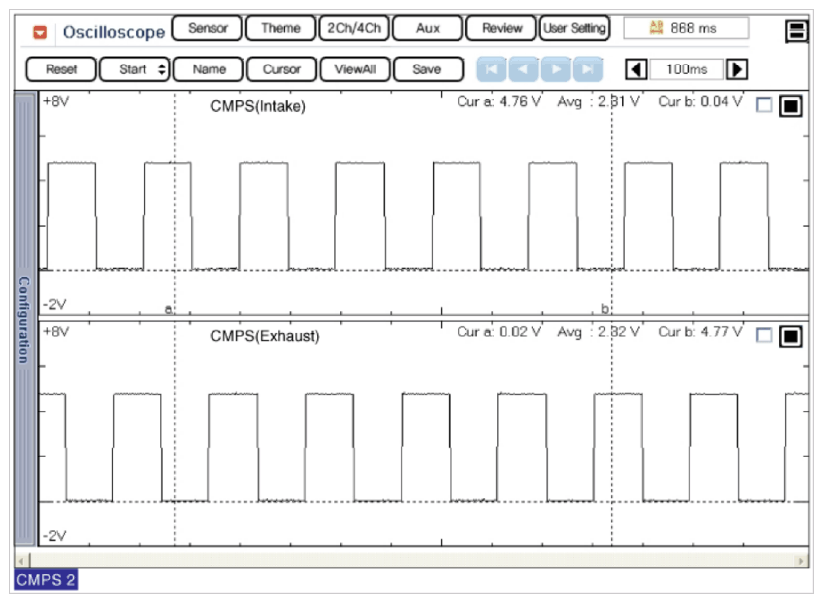The width and height of the screenshot is (823, 603).
Task: Switch to 2Ch/4Ch channel mode
Action: pyautogui.click(x=354, y=28)
